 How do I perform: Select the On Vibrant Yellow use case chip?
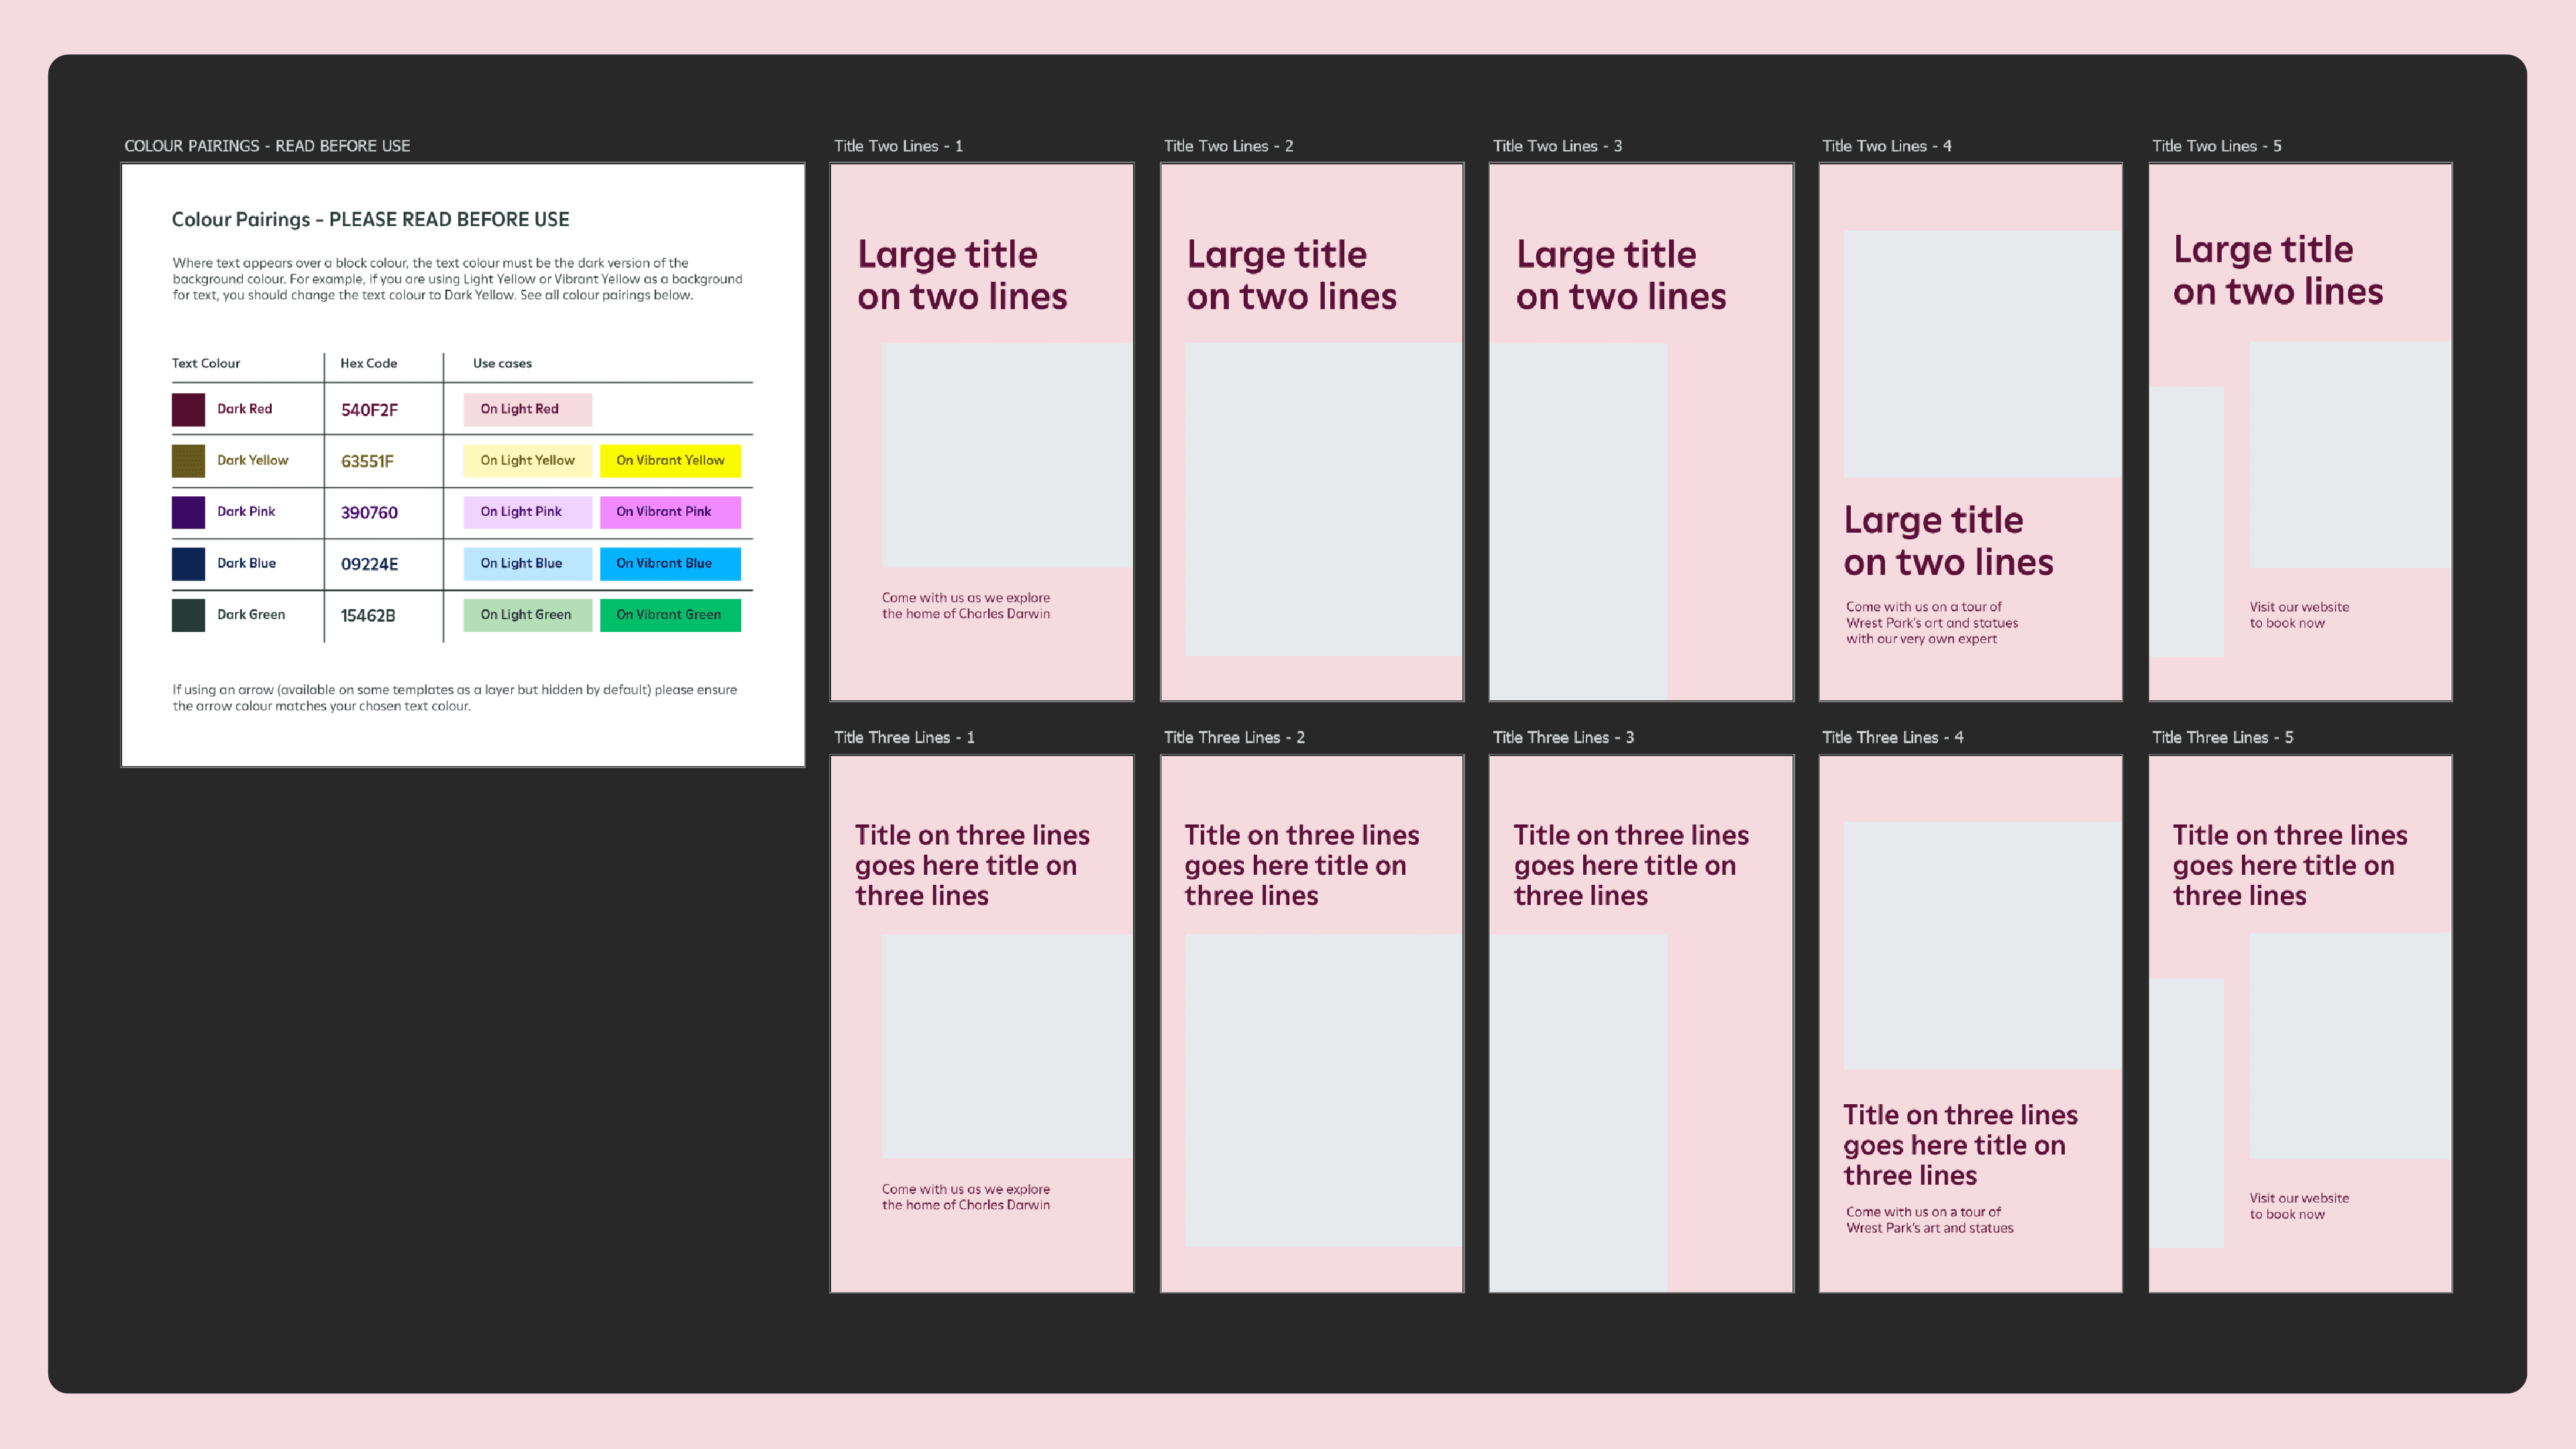point(670,461)
